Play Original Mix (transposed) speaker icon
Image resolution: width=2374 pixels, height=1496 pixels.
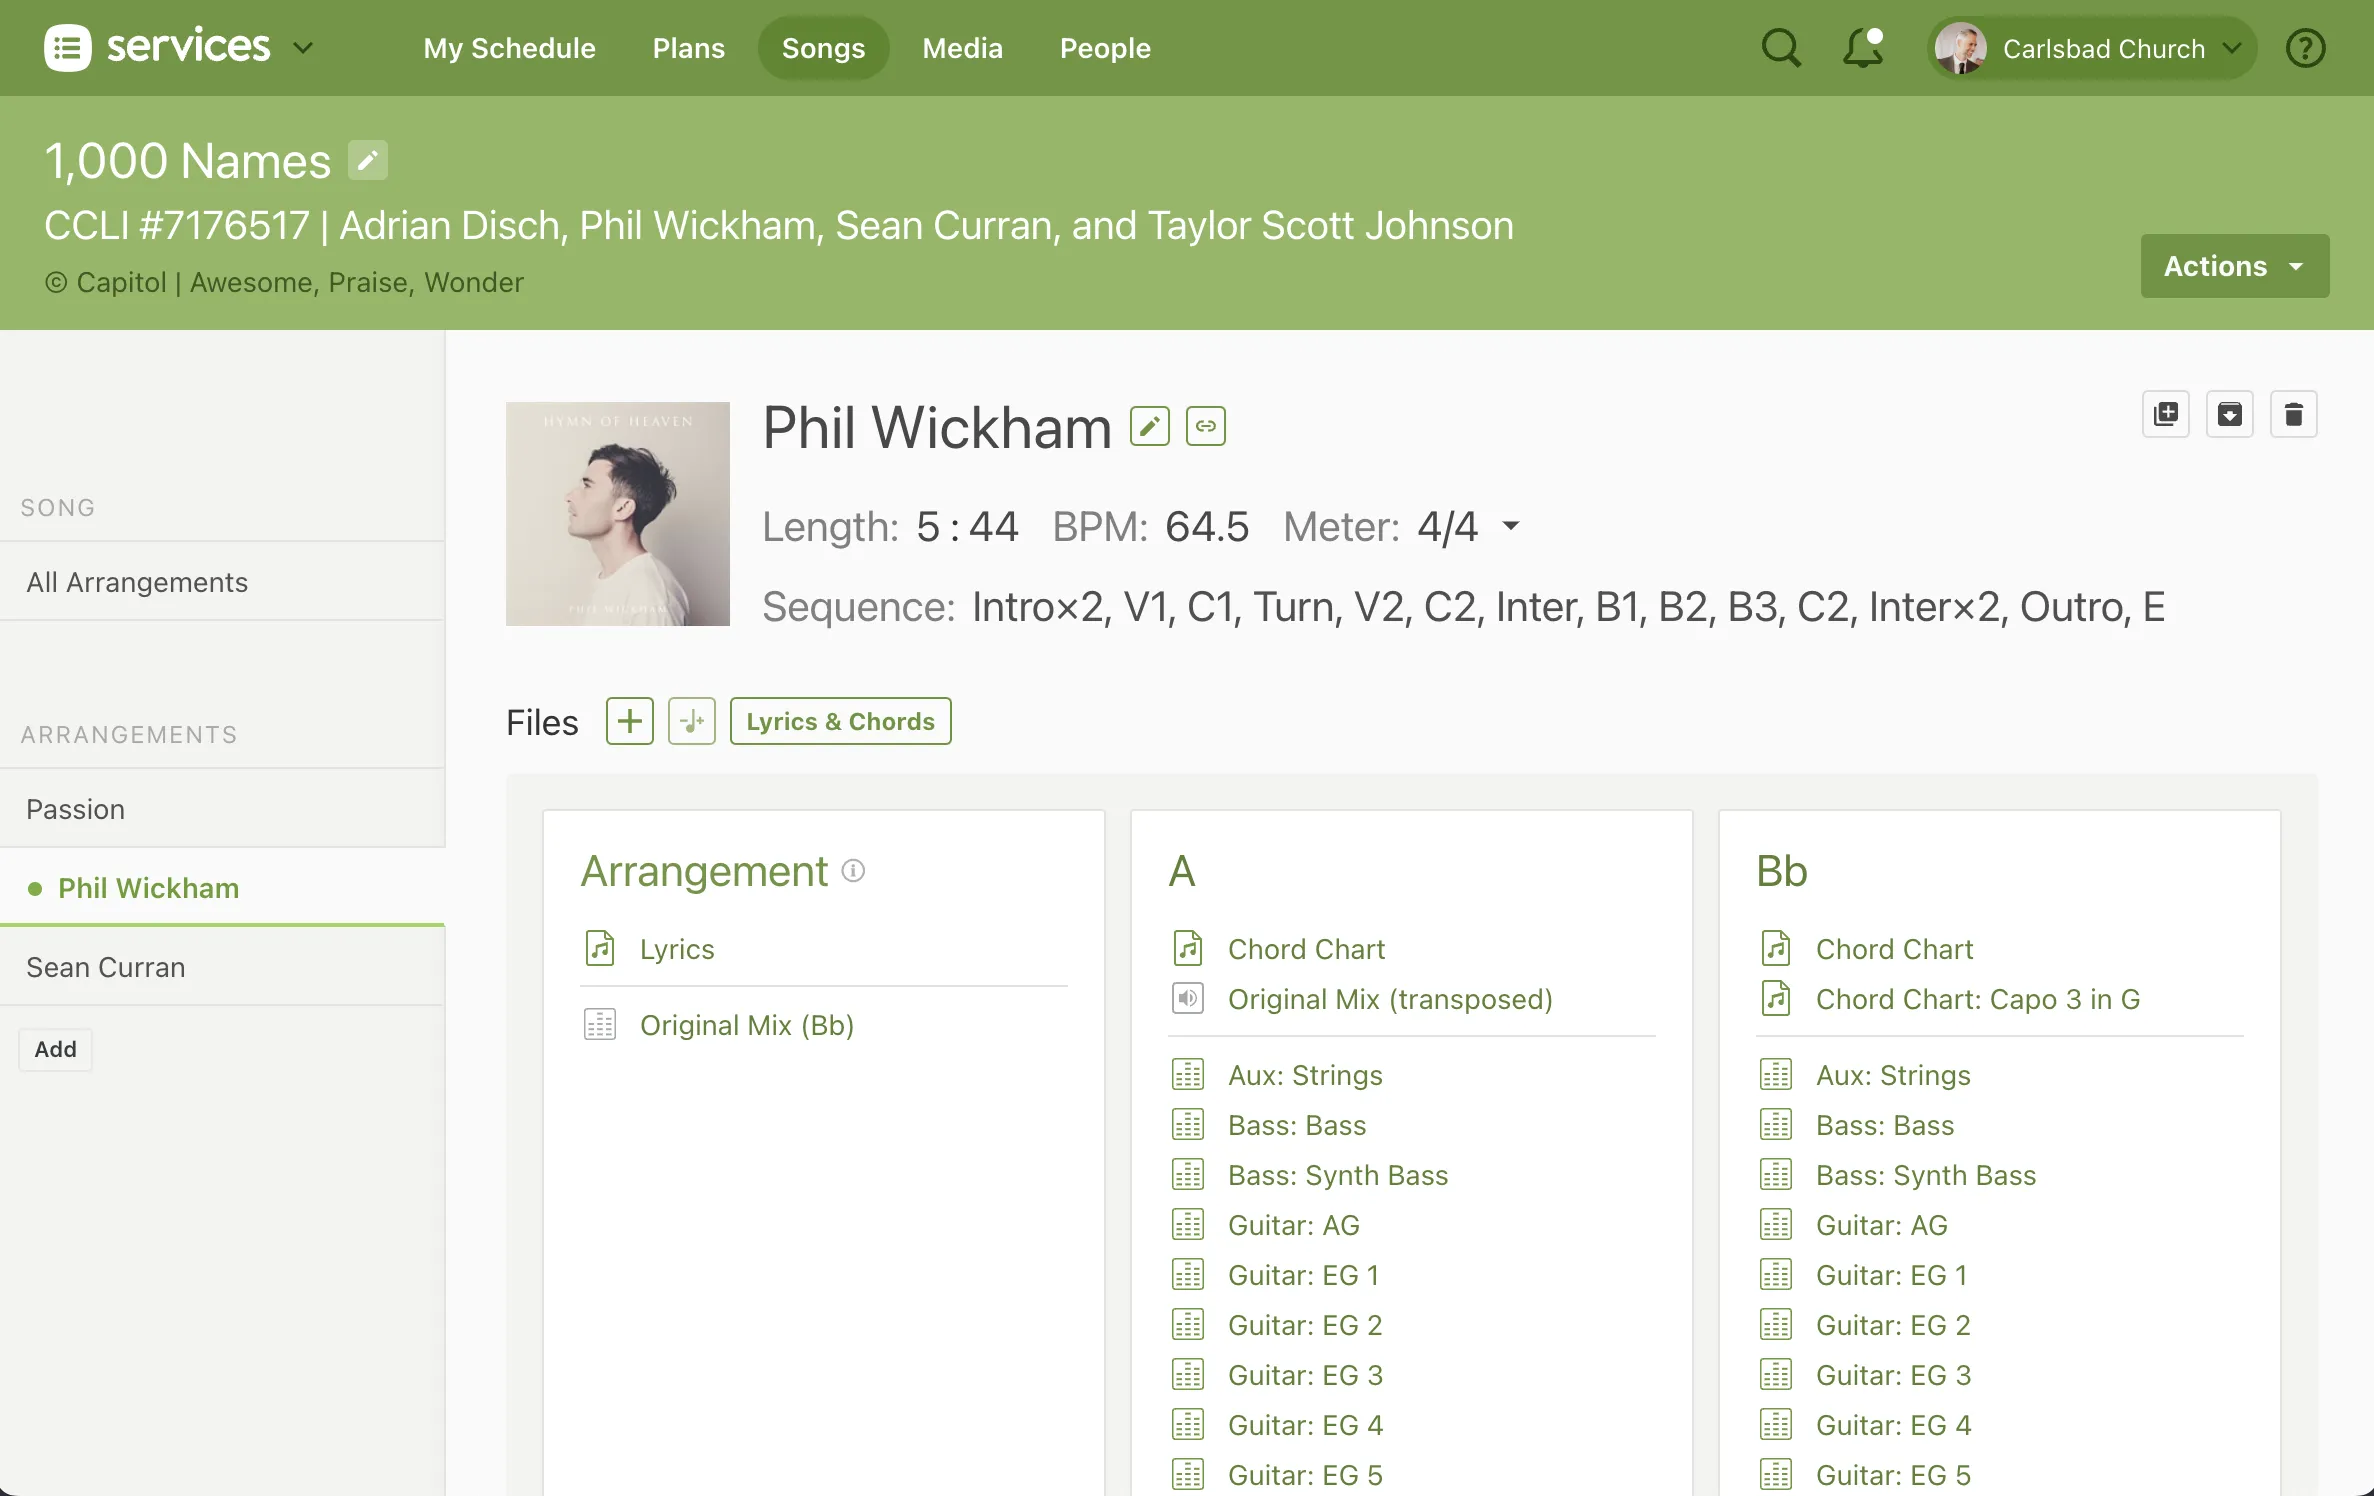[1187, 998]
